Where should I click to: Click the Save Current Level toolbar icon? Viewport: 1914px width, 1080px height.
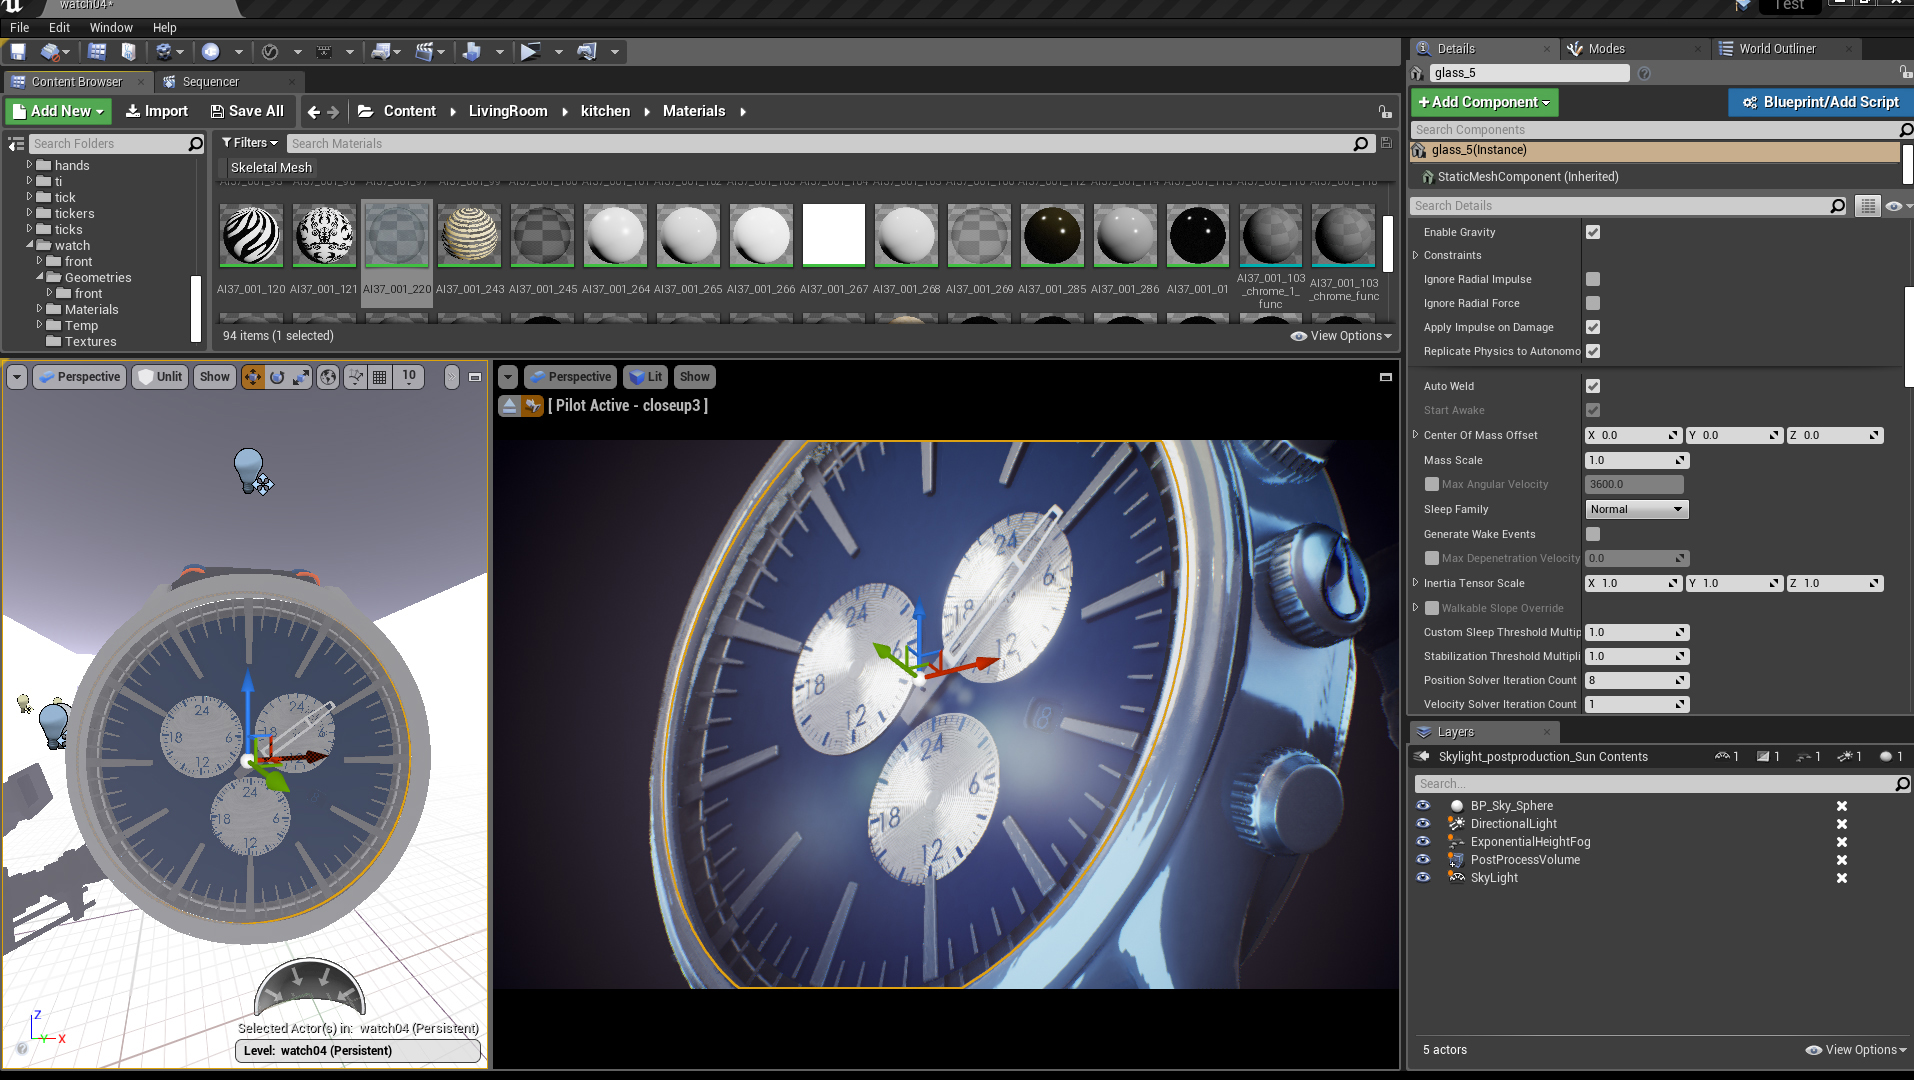point(18,52)
